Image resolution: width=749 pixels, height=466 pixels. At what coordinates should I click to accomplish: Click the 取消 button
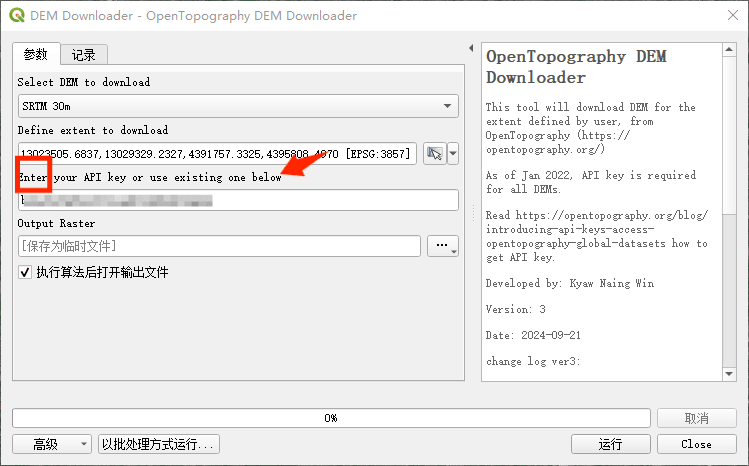(x=696, y=418)
